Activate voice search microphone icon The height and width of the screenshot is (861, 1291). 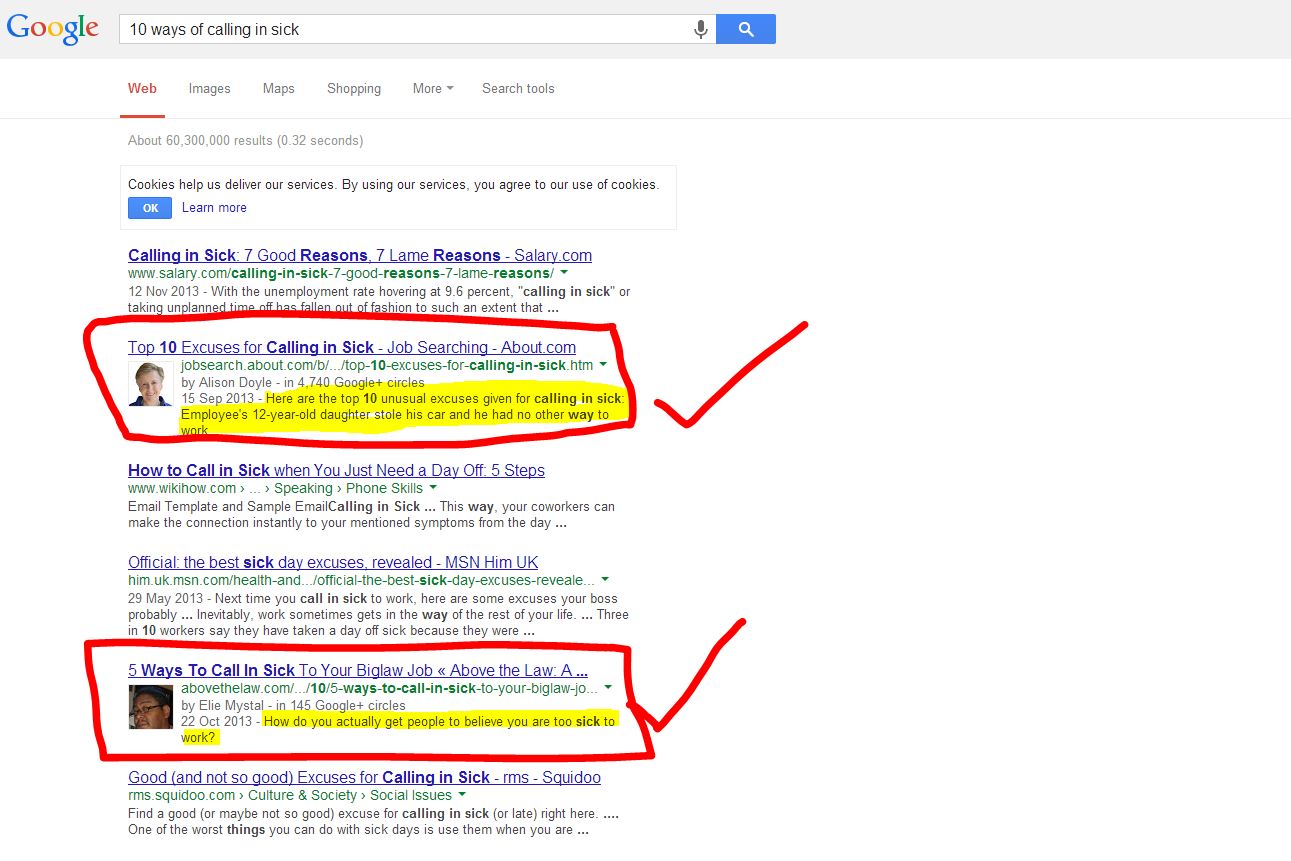point(701,29)
